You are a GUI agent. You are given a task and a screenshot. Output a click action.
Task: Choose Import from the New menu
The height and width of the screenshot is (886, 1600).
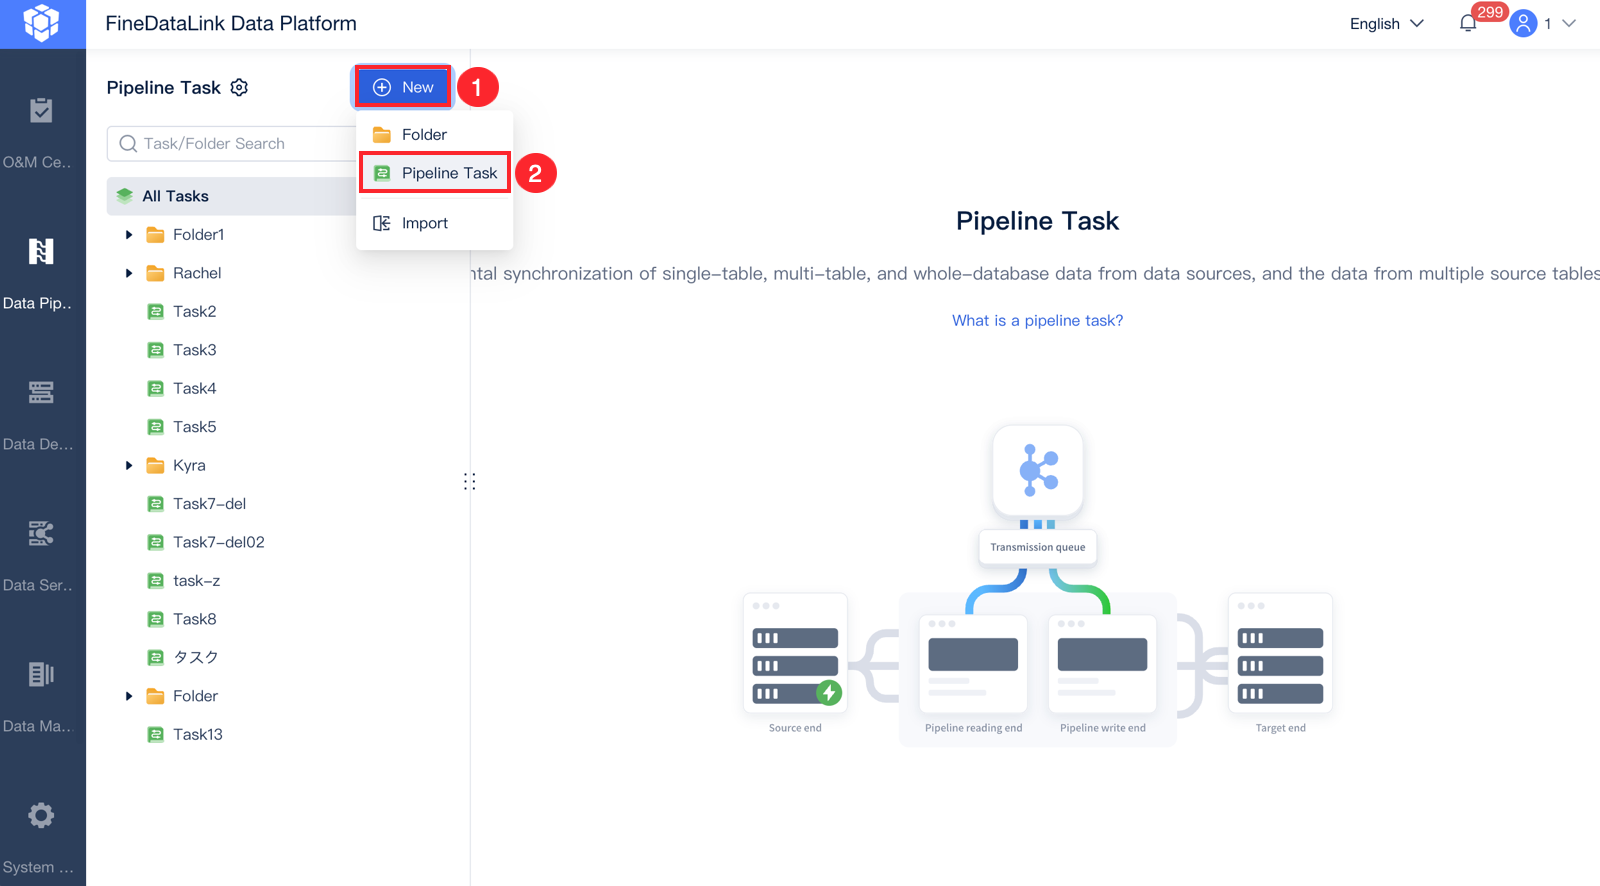[434, 223]
